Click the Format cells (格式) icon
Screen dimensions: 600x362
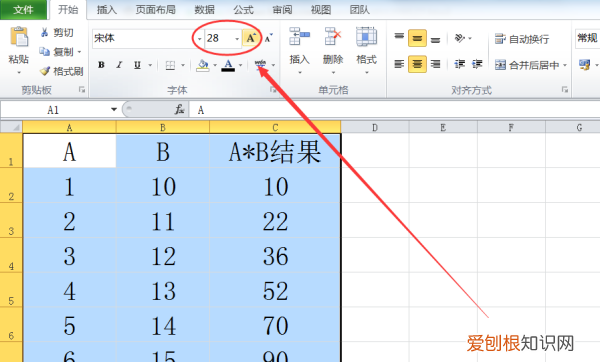click(366, 37)
